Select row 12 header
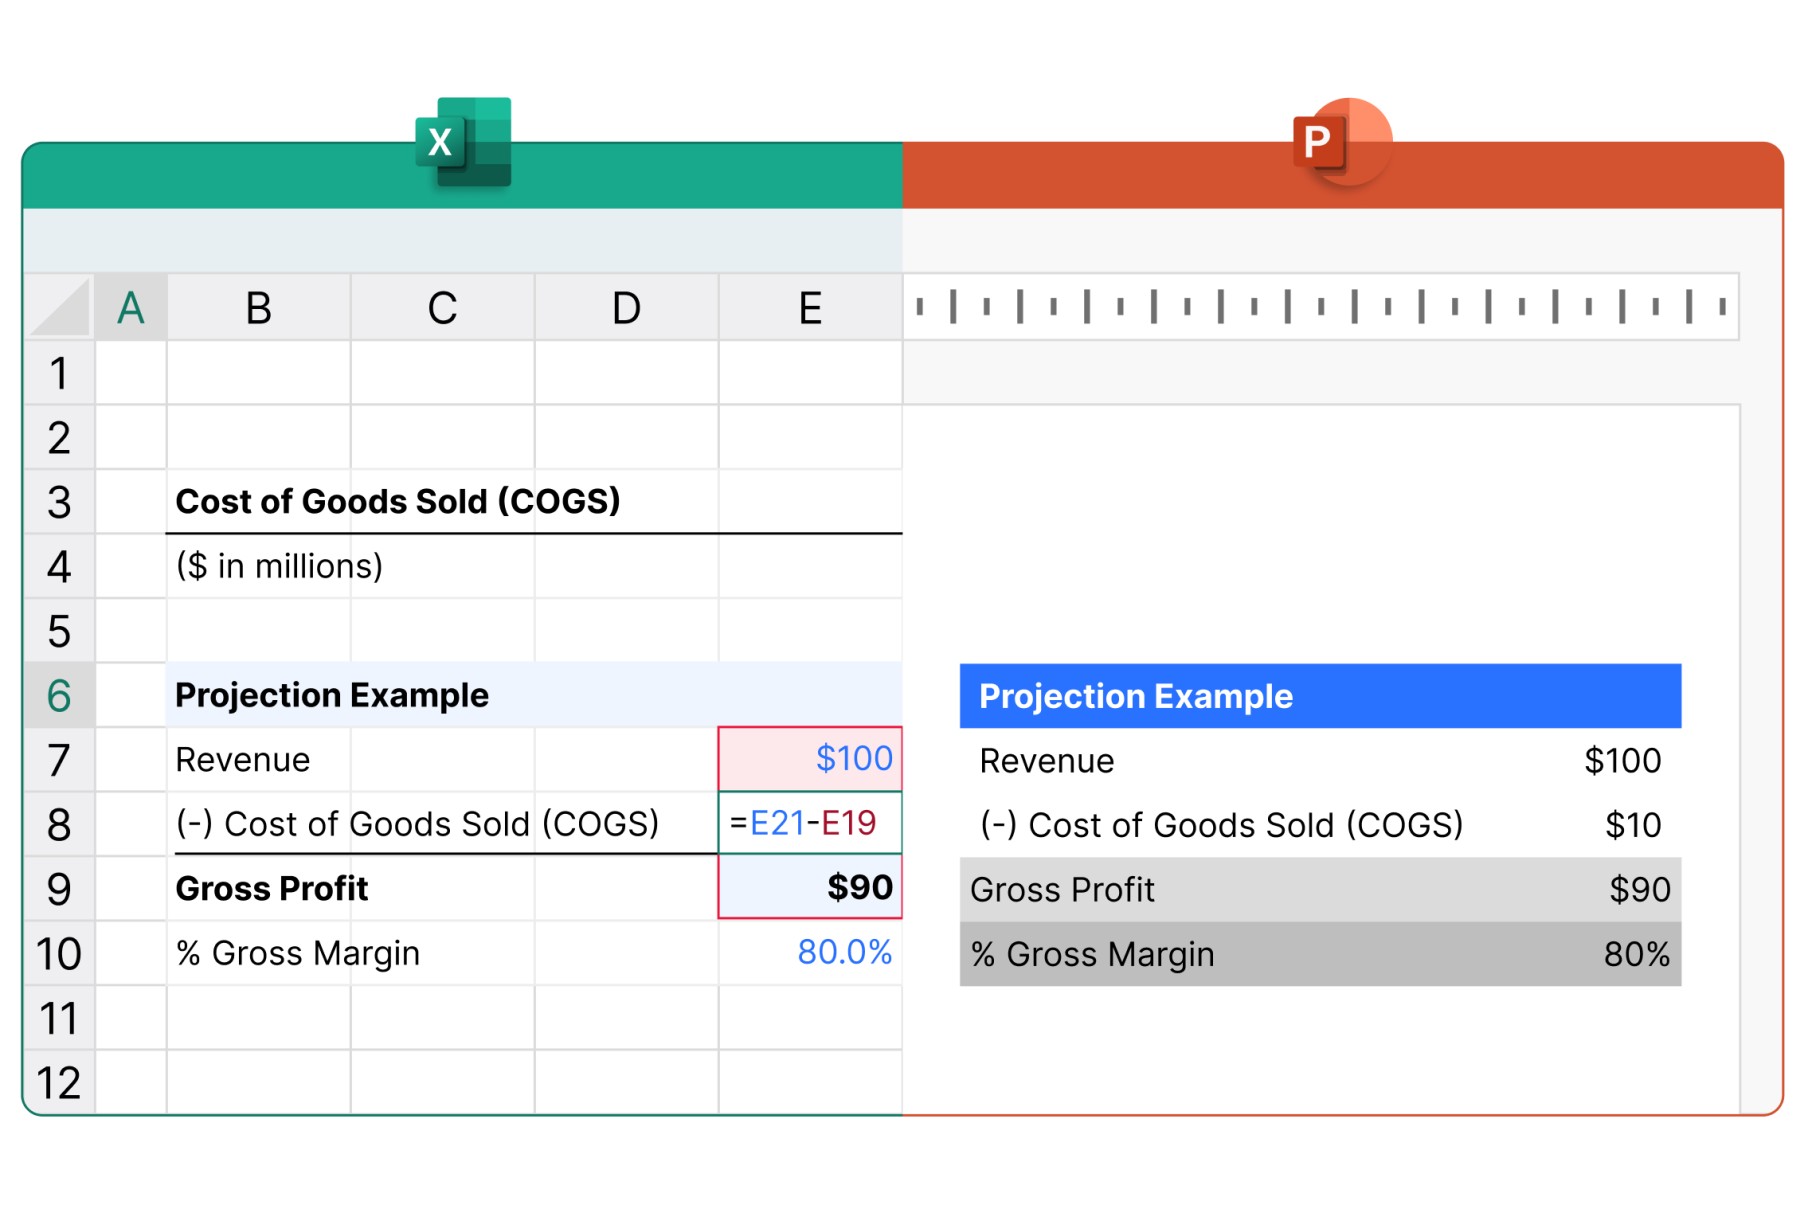The height and width of the screenshot is (1205, 1808). click(x=59, y=1082)
